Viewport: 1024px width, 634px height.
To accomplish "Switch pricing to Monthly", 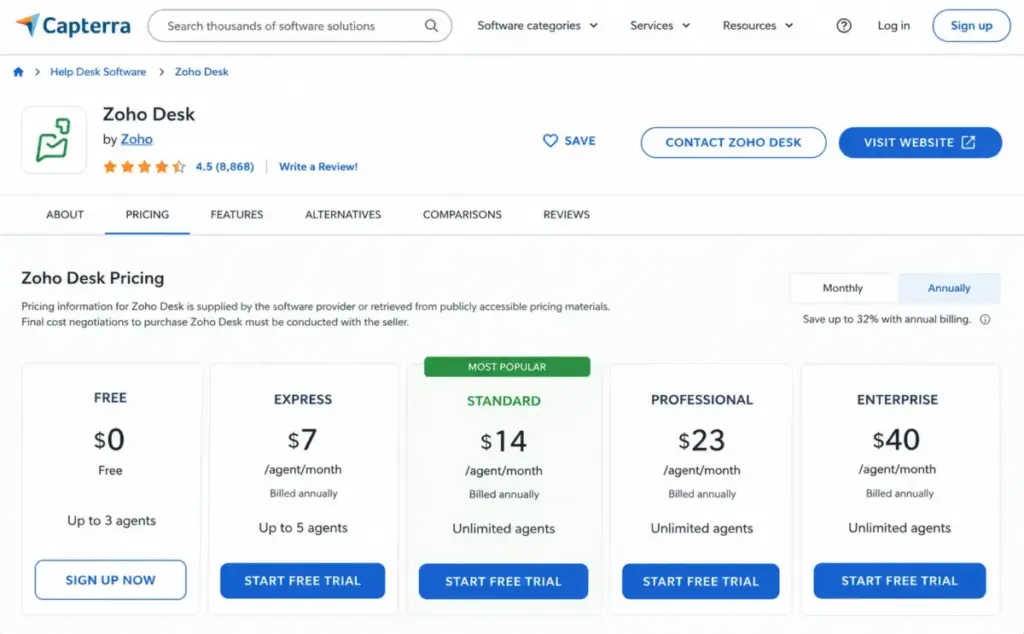I will (x=843, y=288).
